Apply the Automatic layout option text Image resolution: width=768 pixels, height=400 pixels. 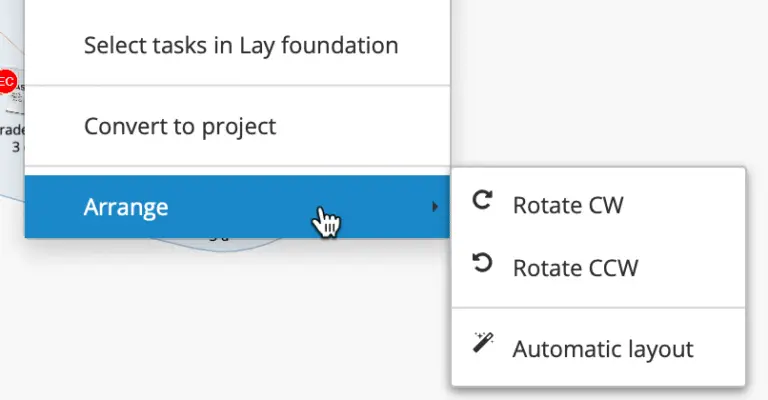603,349
